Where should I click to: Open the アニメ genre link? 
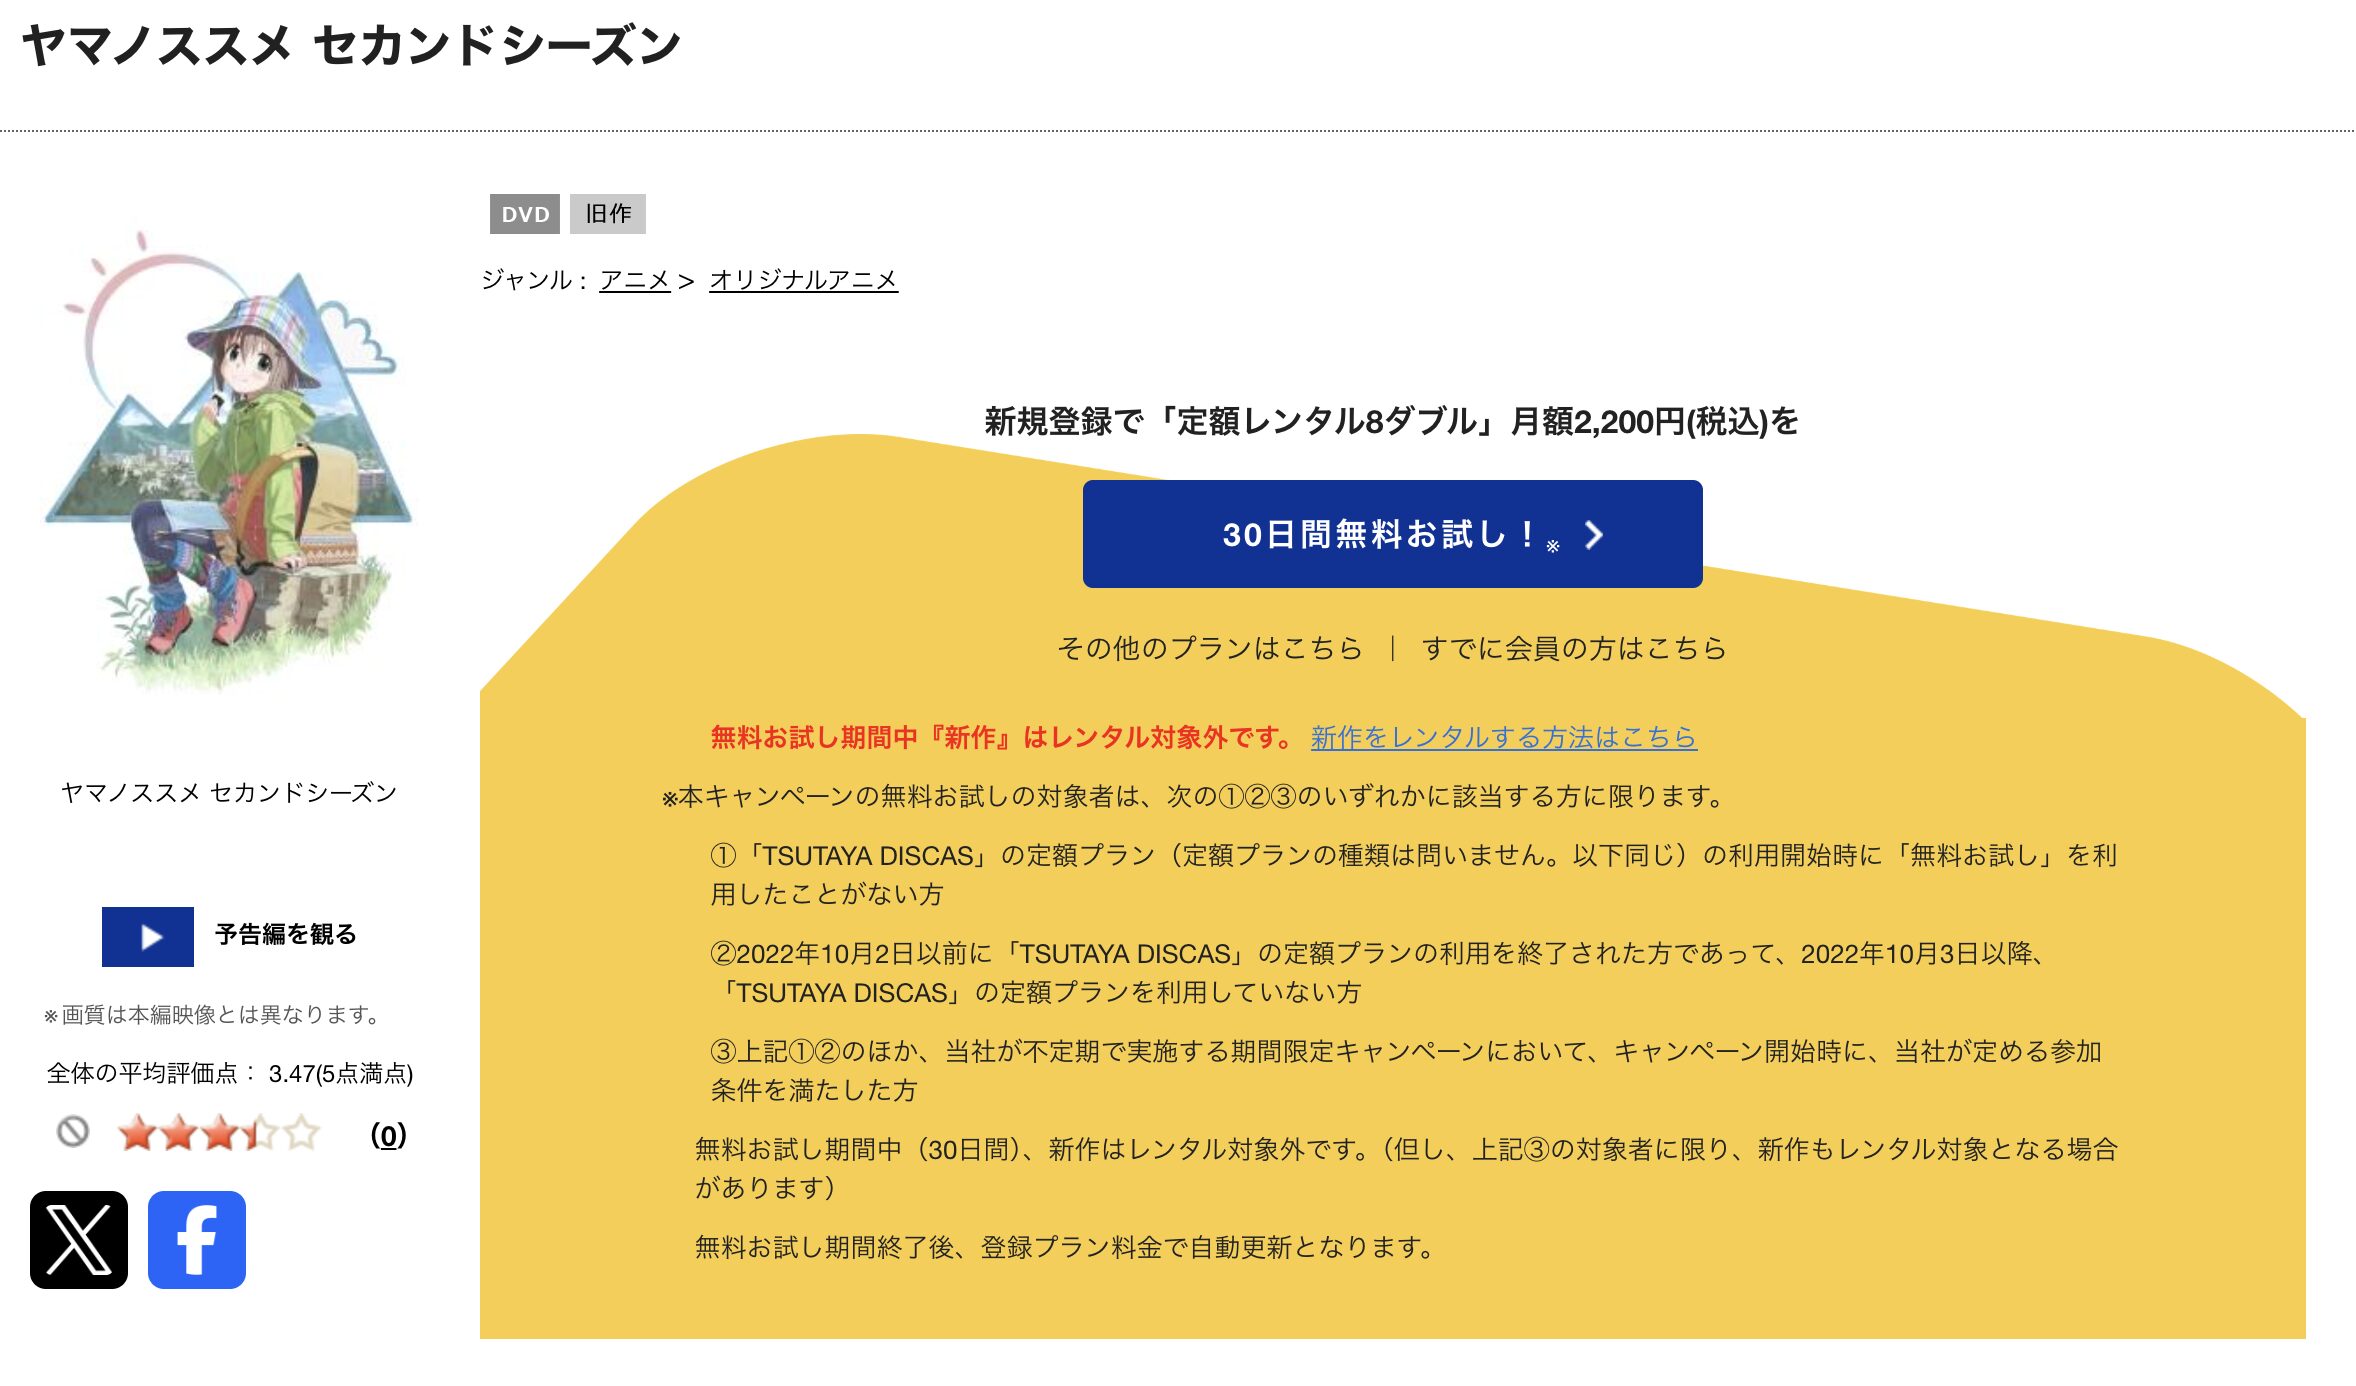click(635, 280)
